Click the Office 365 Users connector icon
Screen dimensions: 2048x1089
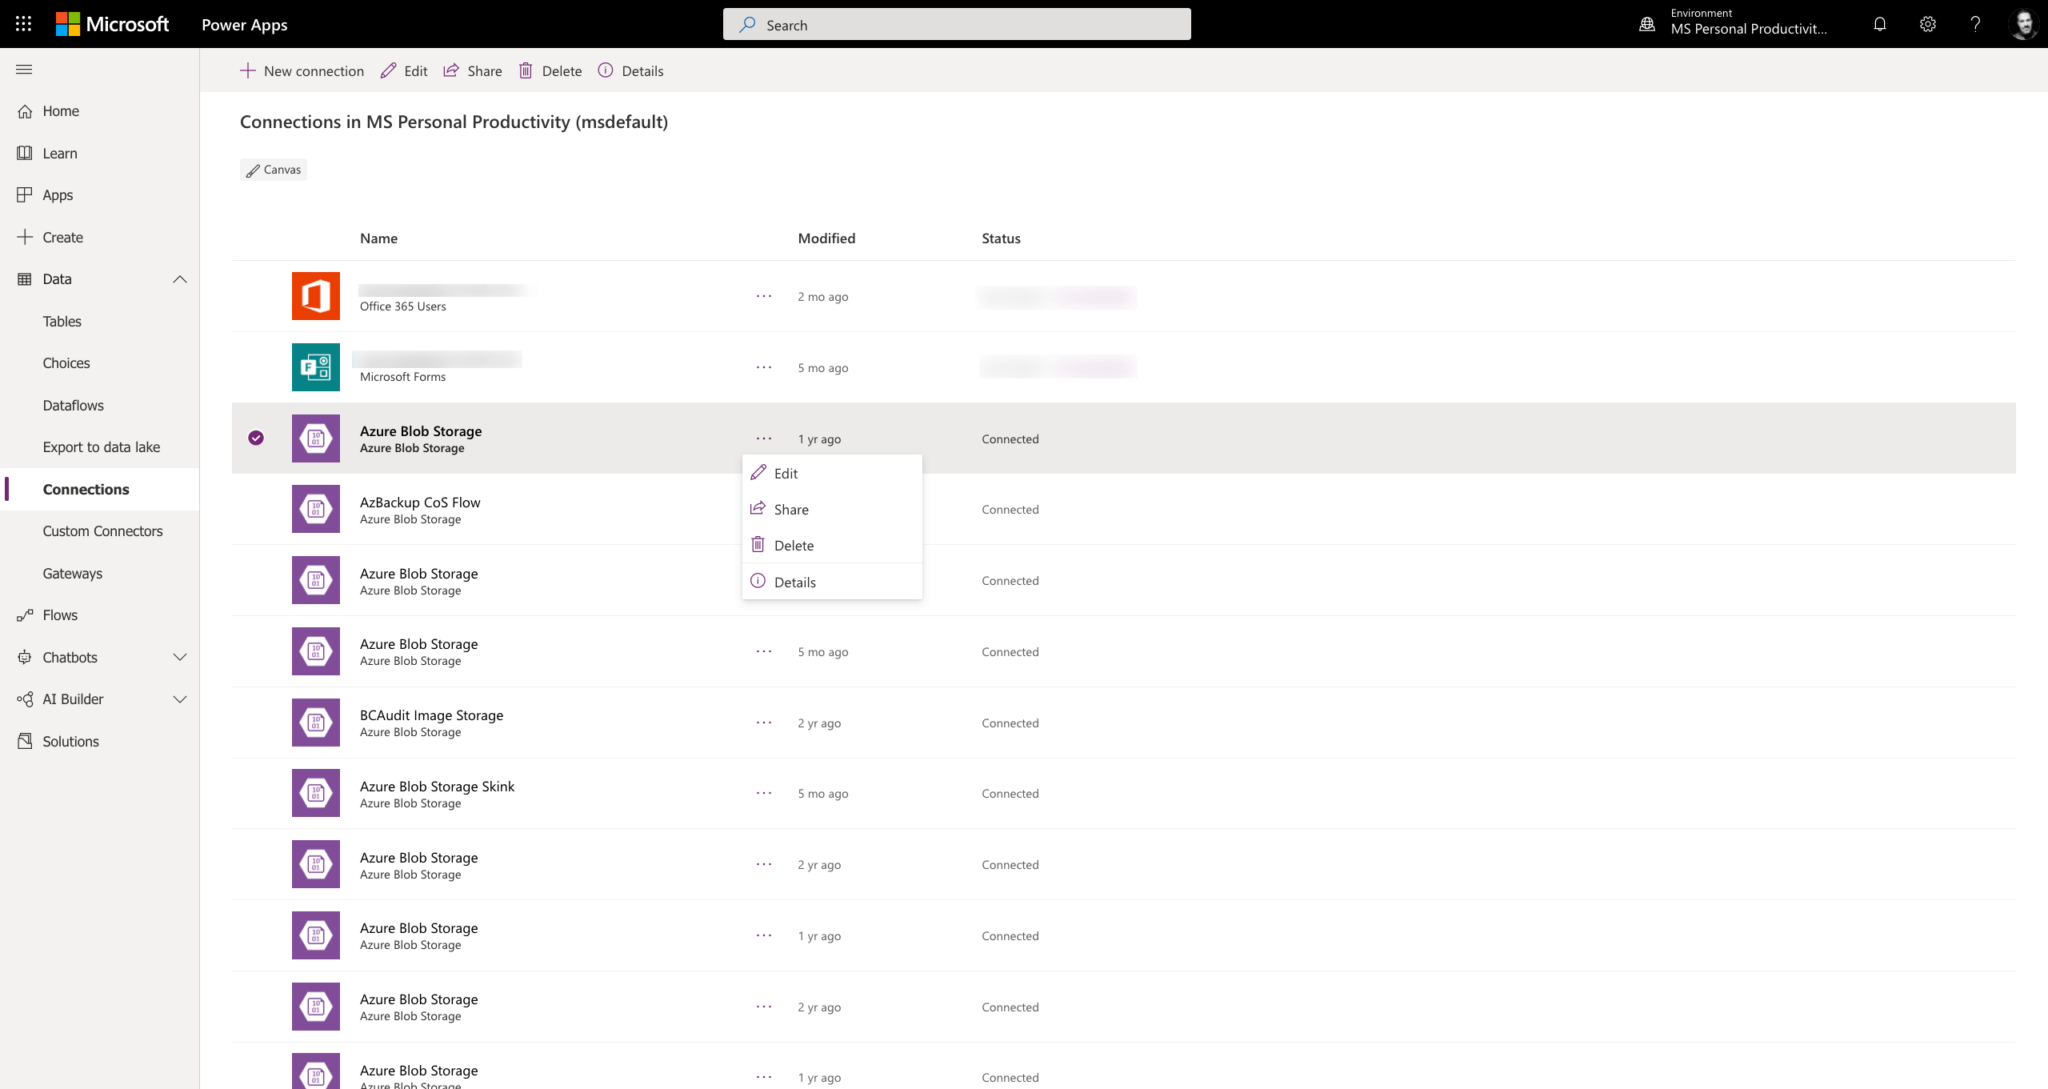(314, 295)
